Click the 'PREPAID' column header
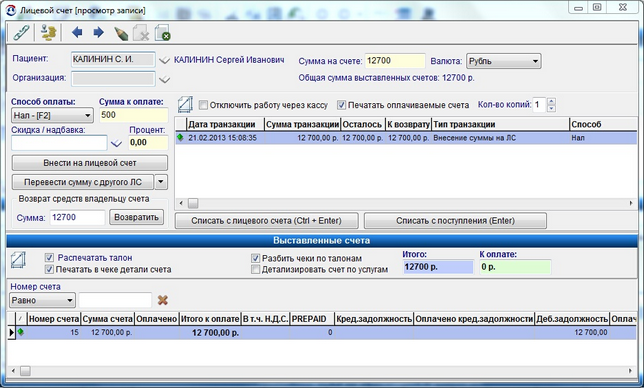The height and width of the screenshot is (388, 644). pyautogui.click(x=312, y=319)
